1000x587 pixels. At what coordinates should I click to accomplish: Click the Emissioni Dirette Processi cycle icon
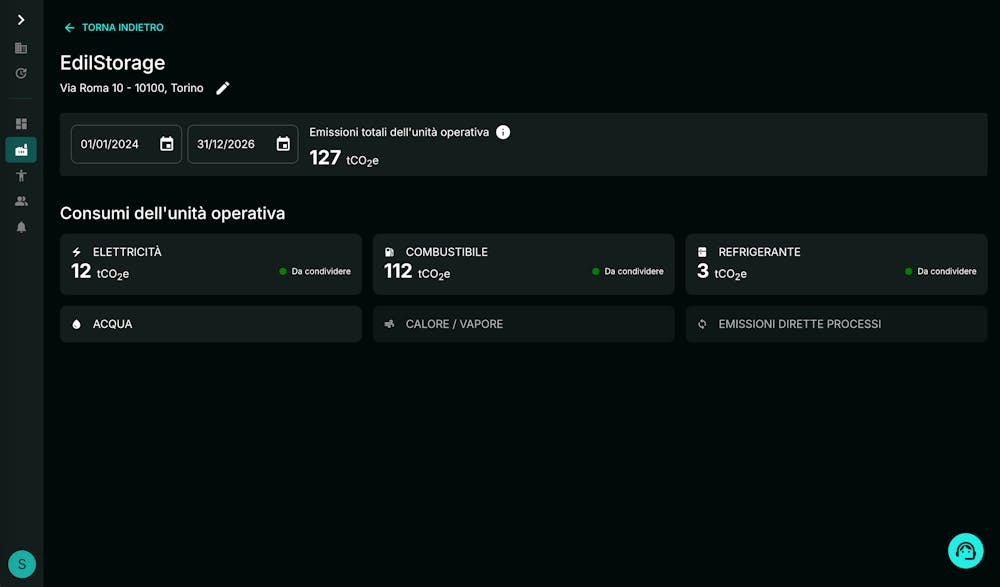coord(702,323)
